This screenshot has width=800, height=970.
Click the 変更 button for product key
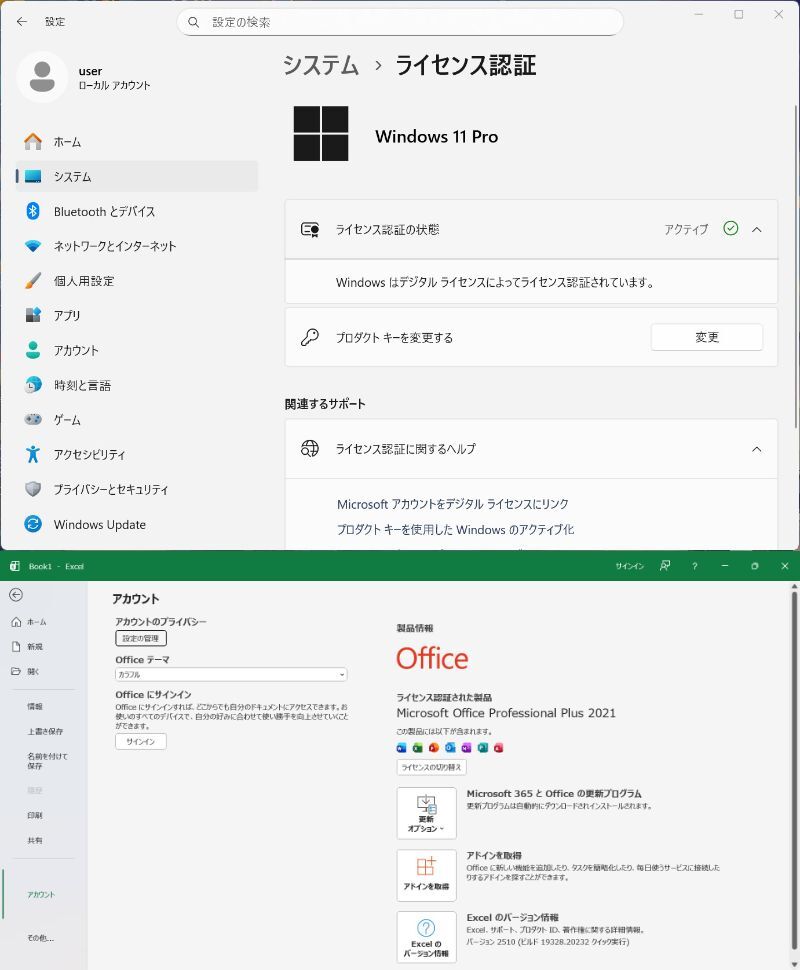pos(706,337)
